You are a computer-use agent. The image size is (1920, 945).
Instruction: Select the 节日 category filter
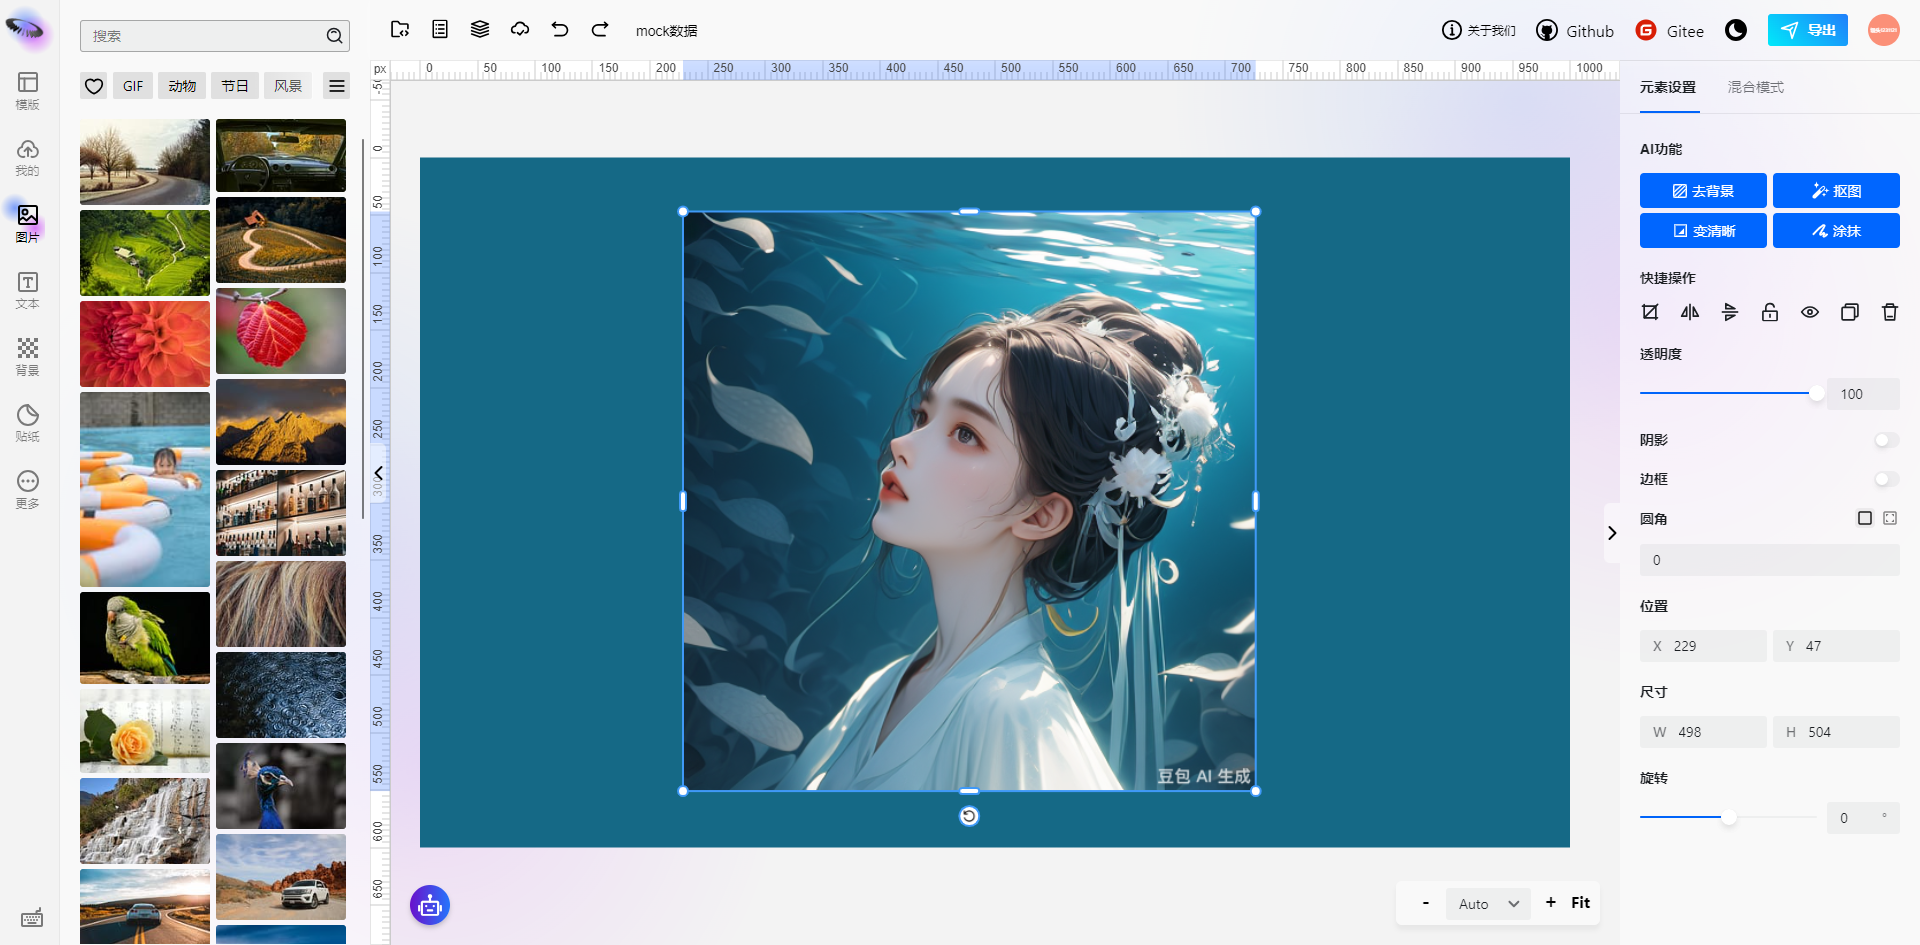click(235, 86)
